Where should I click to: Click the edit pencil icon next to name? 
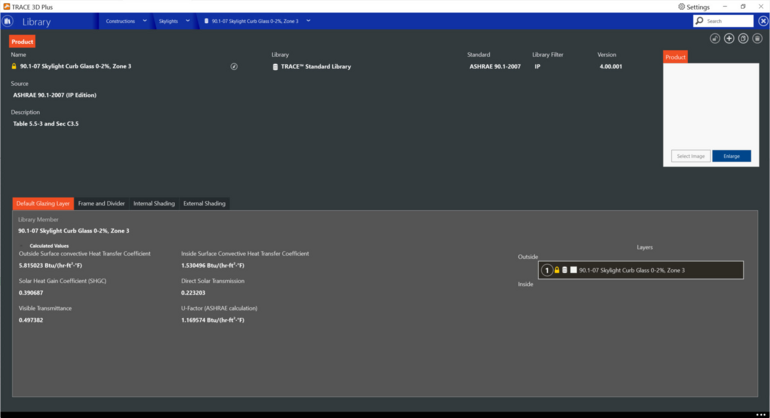[x=234, y=66]
